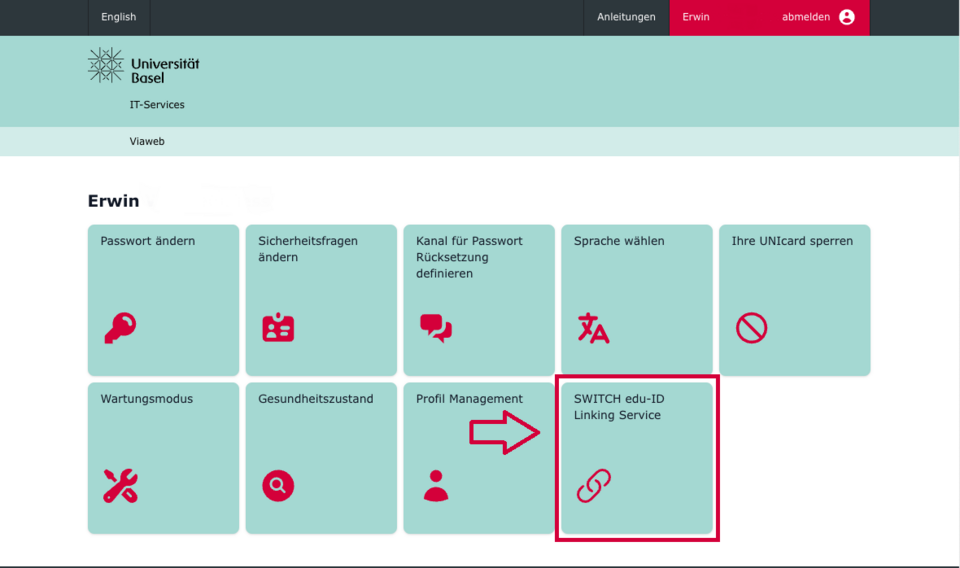This screenshot has width=960, height=568.
Task: Click the chat bubbles icon for password reset channel
Action: 435,327
